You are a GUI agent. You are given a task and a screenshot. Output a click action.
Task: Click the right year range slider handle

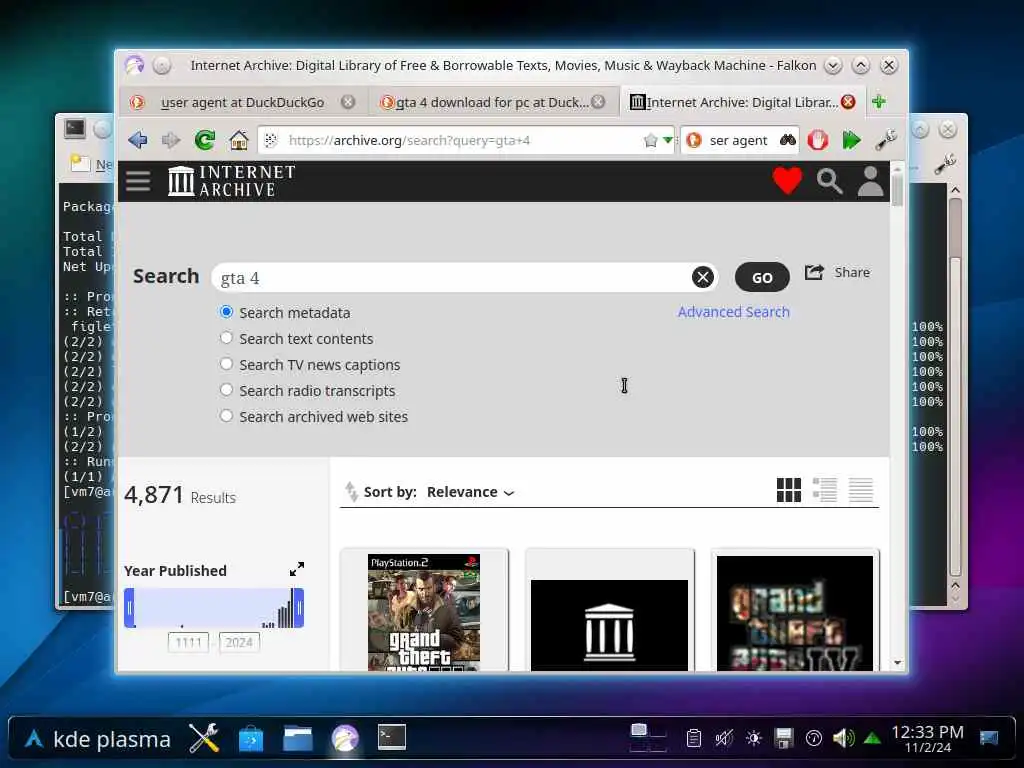click(x=298, y=608)
